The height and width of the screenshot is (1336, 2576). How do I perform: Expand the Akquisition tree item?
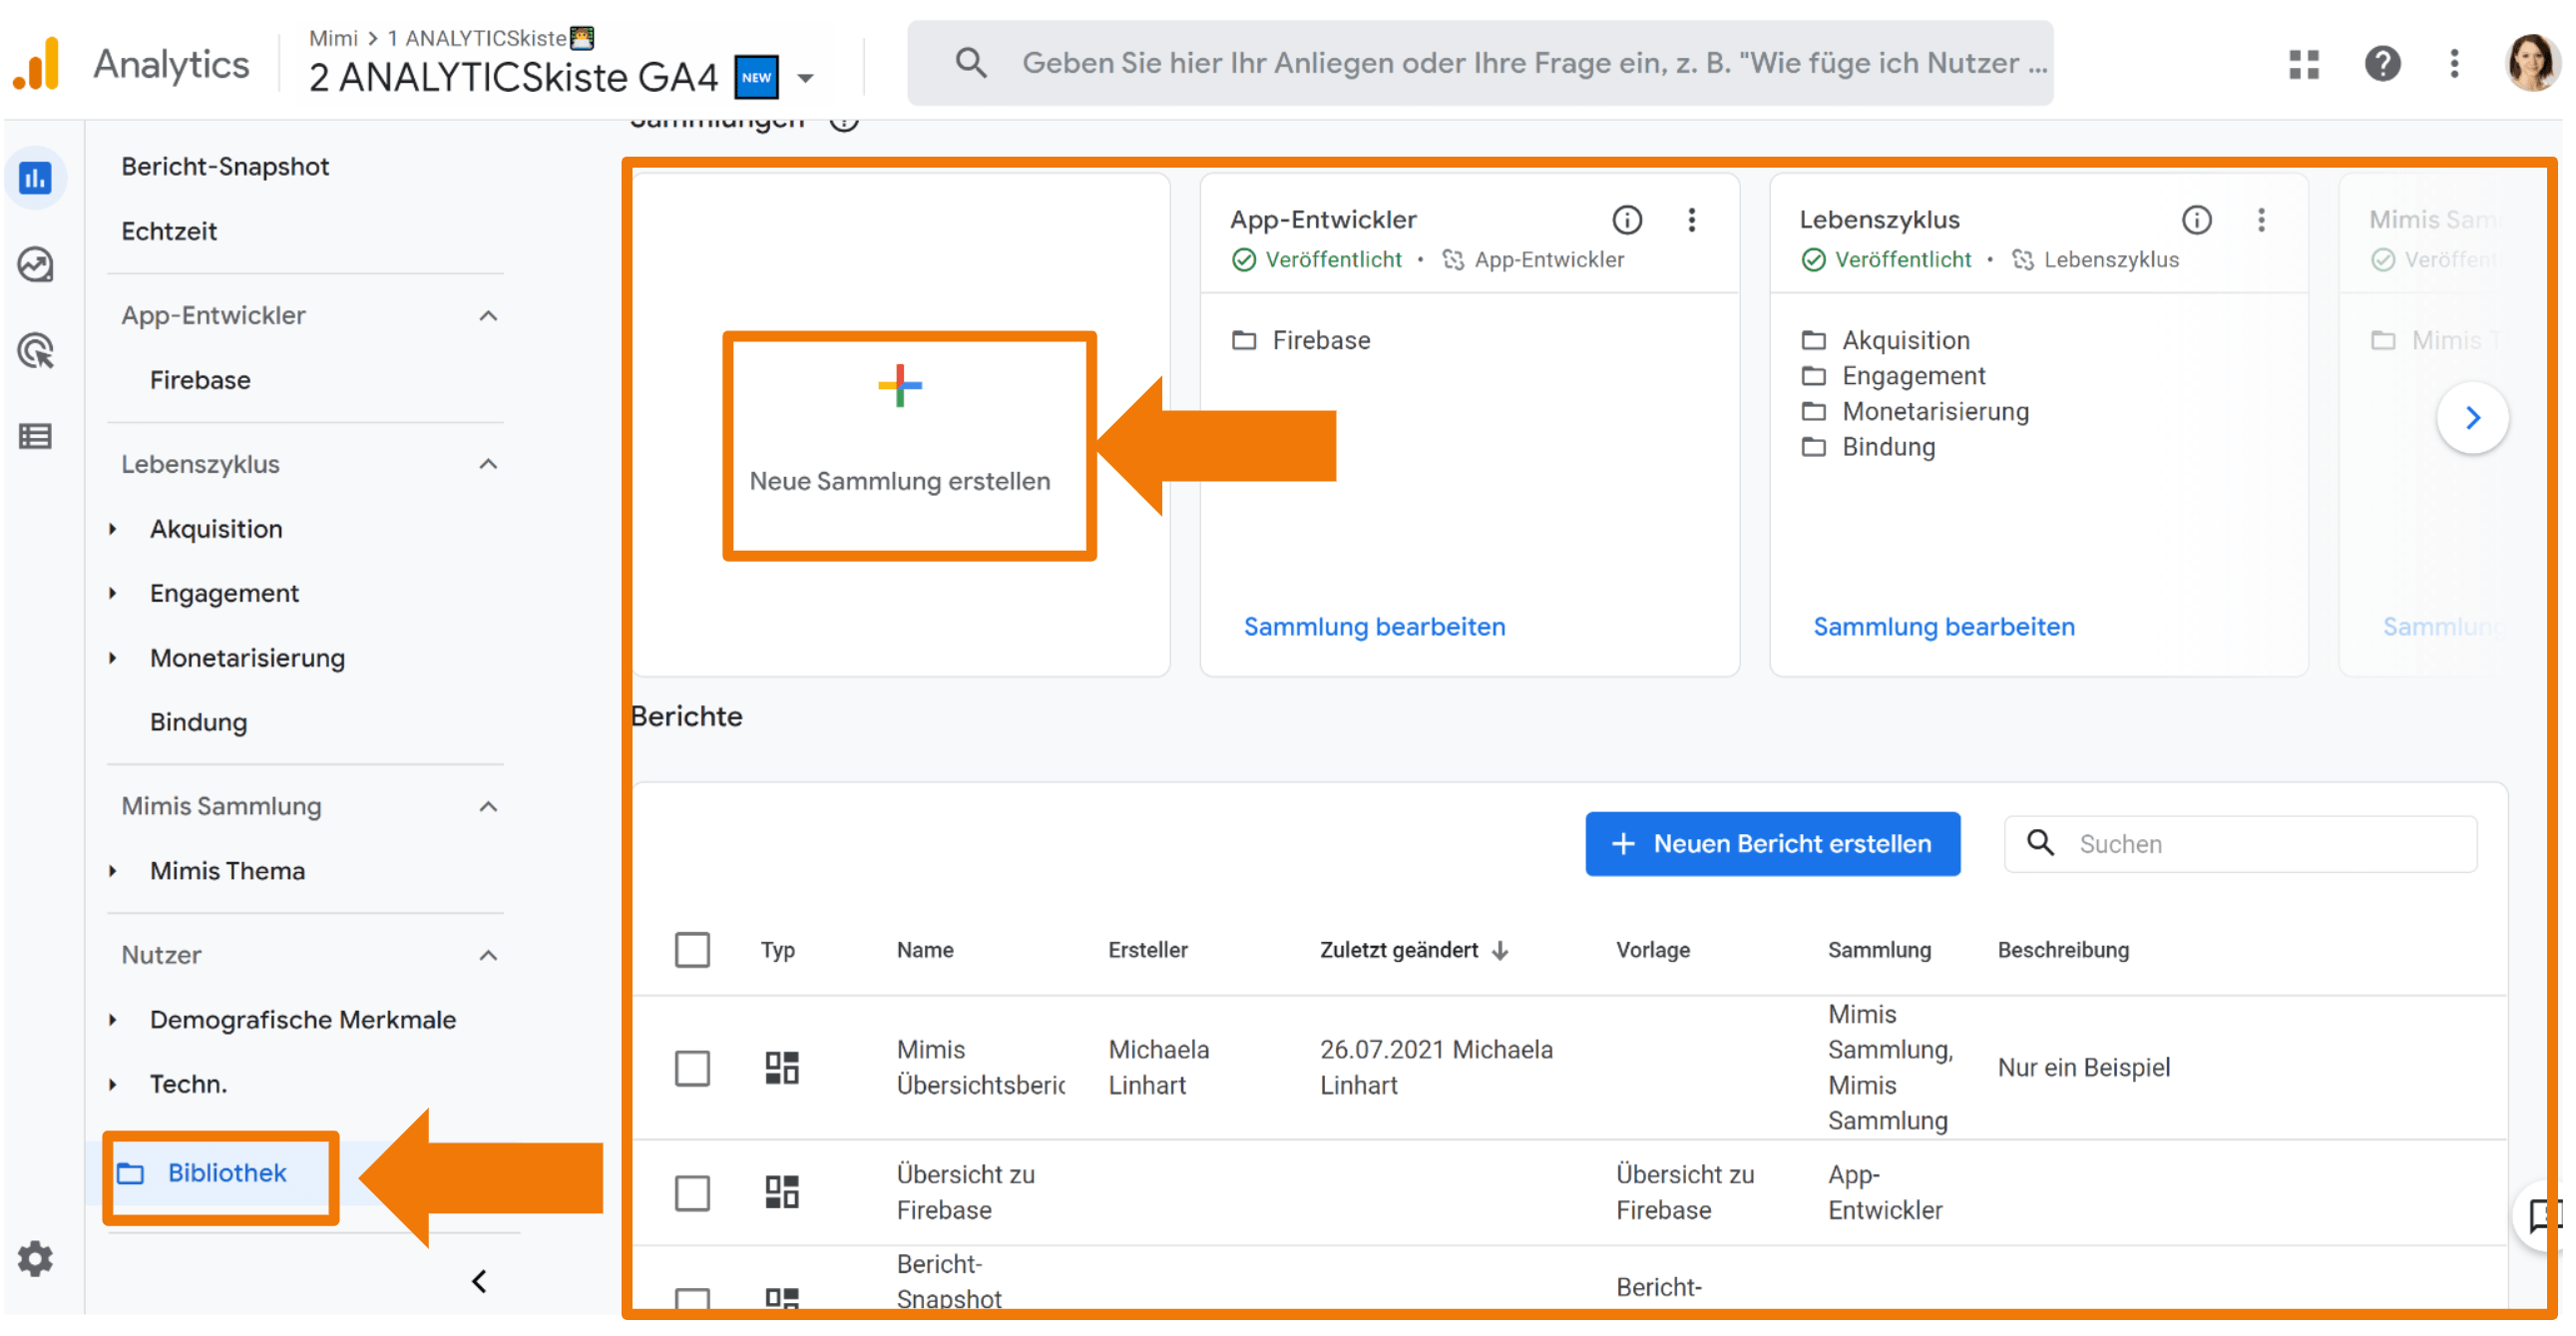[113, 529]
